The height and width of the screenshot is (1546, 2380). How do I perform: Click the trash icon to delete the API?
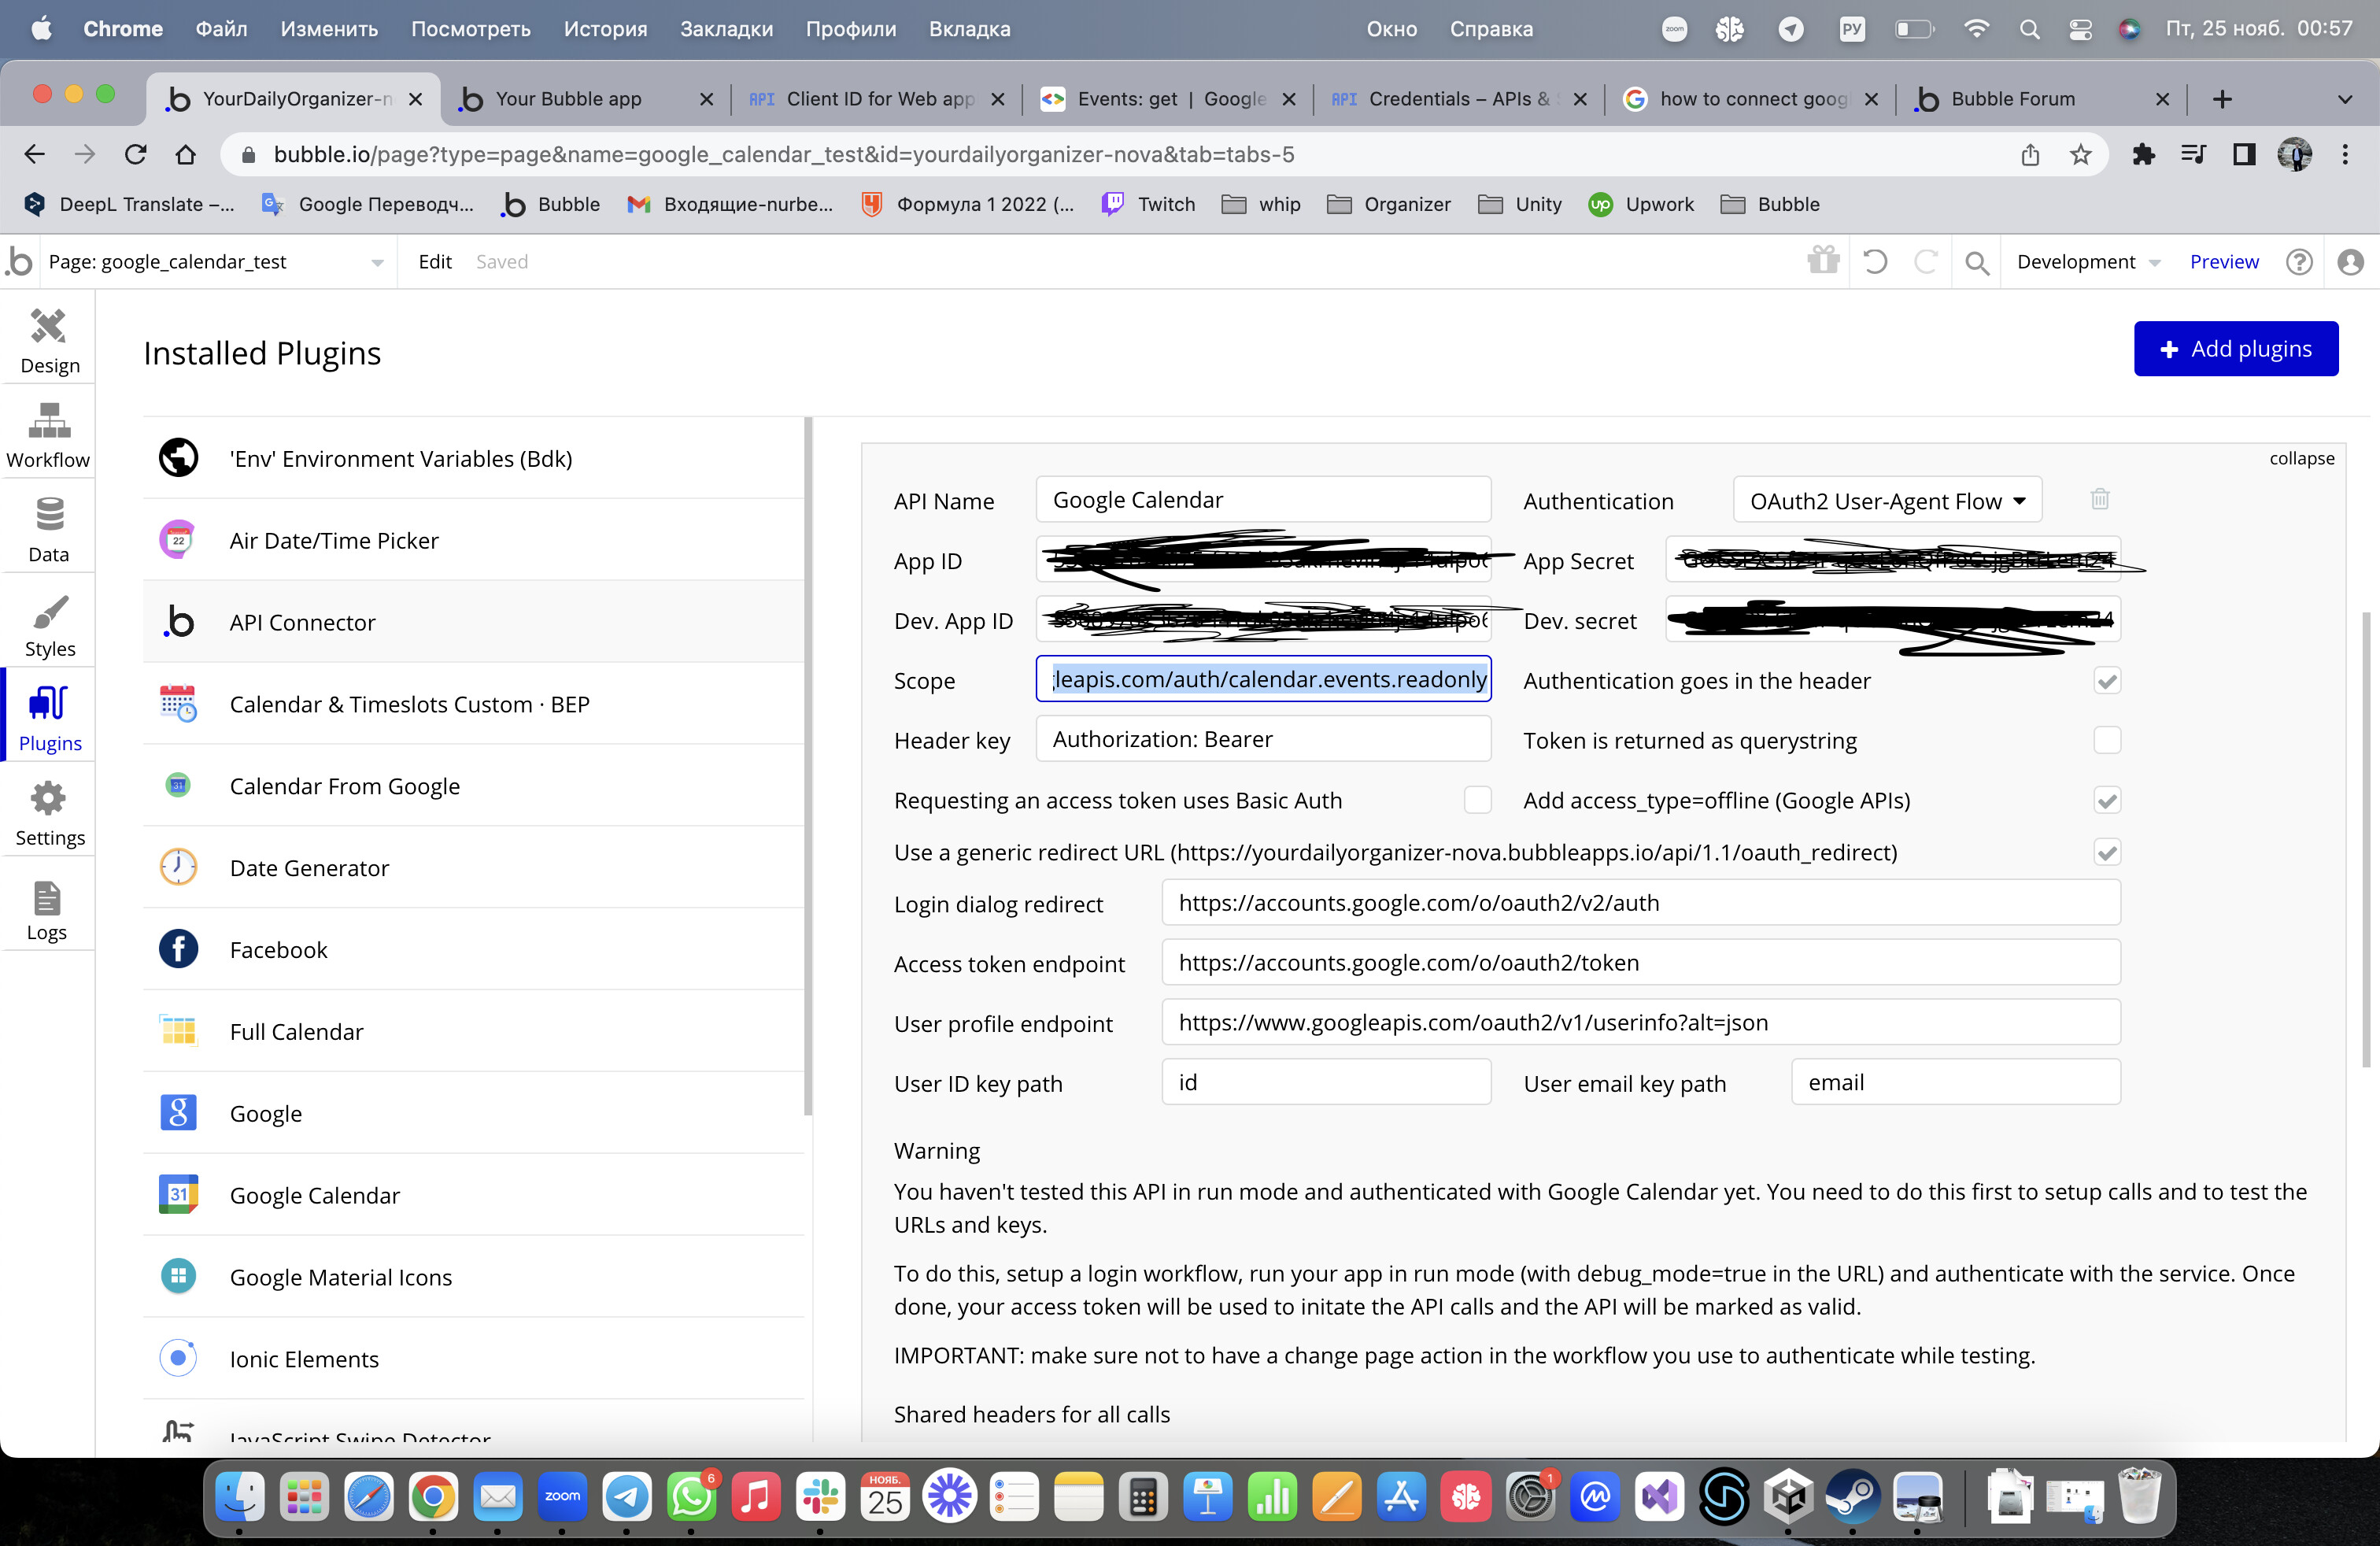(x=2099, y=499)
